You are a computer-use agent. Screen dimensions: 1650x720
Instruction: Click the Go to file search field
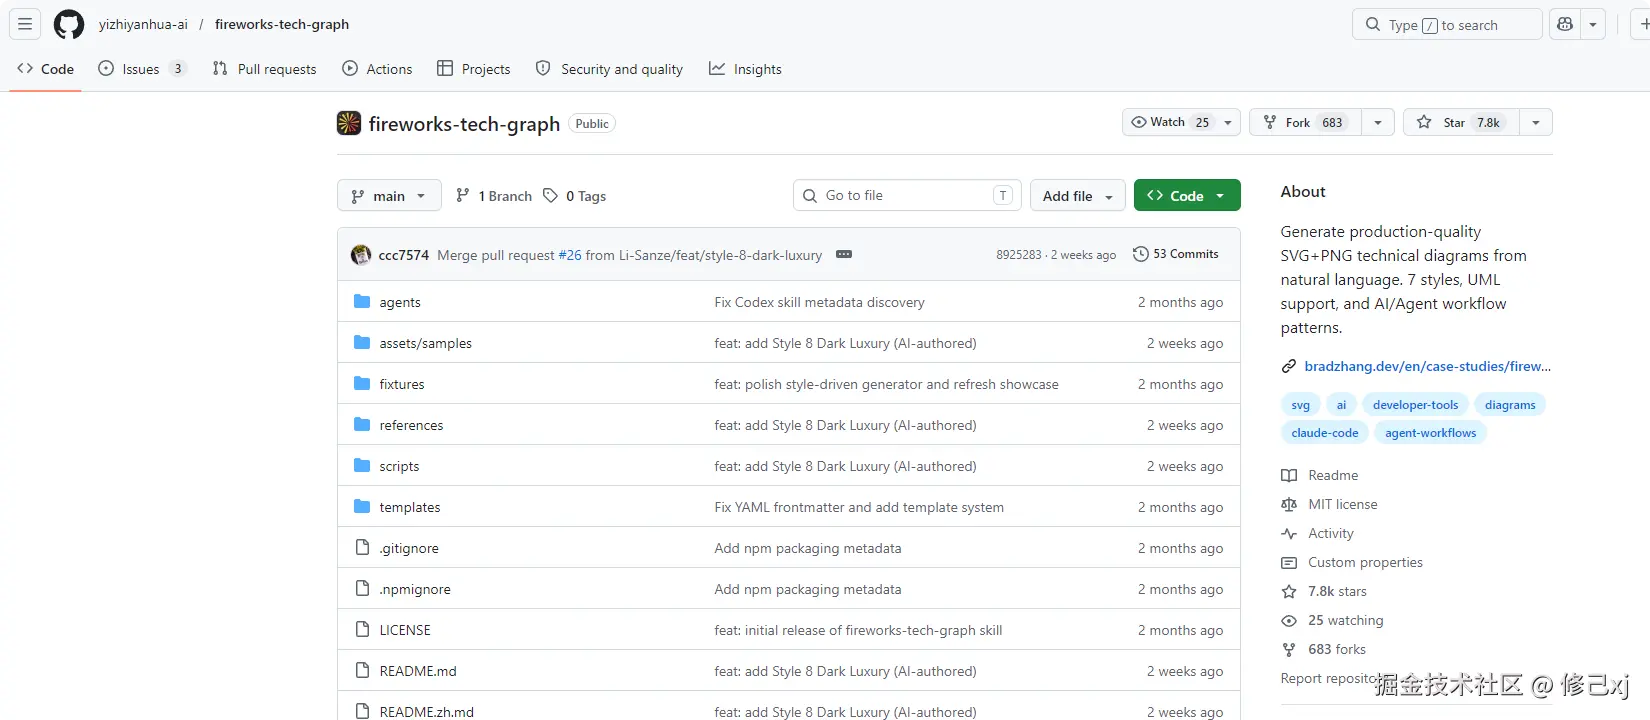click(907, 195)
